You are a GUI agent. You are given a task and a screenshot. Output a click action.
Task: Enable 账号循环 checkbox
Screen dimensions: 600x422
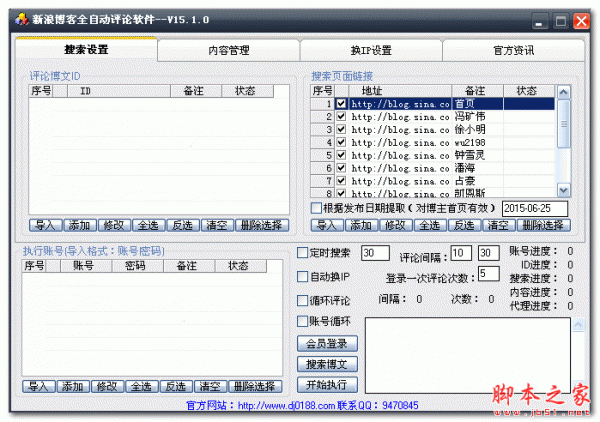pyautogui.click(x=303, y=321)
